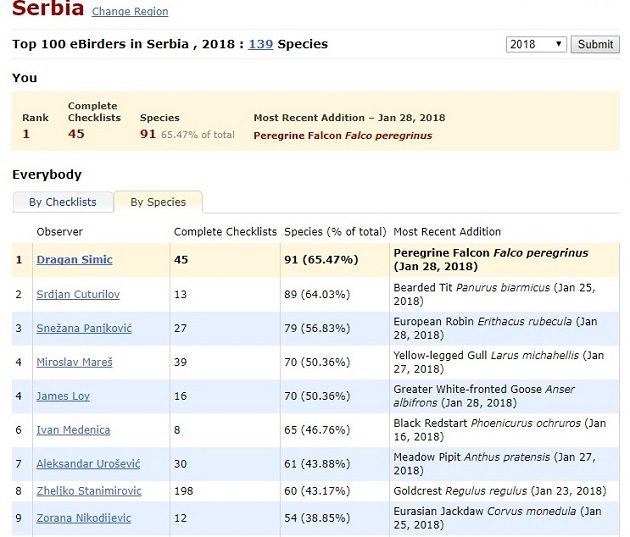
Task: Open Srdjan Cuturilov's profile link
Action: [78, 294]
